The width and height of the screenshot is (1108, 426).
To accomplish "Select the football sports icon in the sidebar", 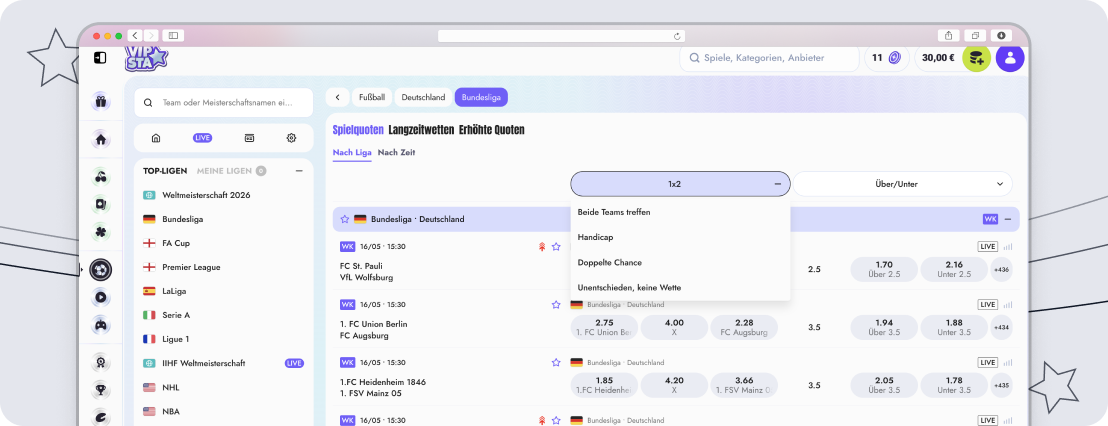I will pyautogui.click(x=101, y=270).
